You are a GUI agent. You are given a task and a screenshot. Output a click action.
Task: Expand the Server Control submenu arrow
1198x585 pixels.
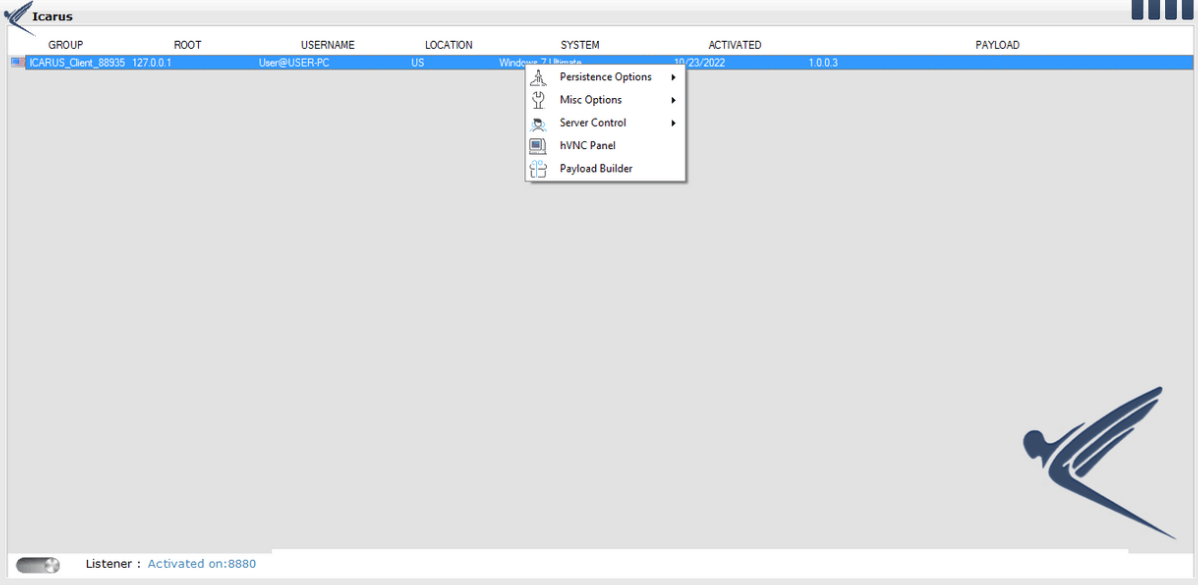pyautogui.click(x=674, y=123)
